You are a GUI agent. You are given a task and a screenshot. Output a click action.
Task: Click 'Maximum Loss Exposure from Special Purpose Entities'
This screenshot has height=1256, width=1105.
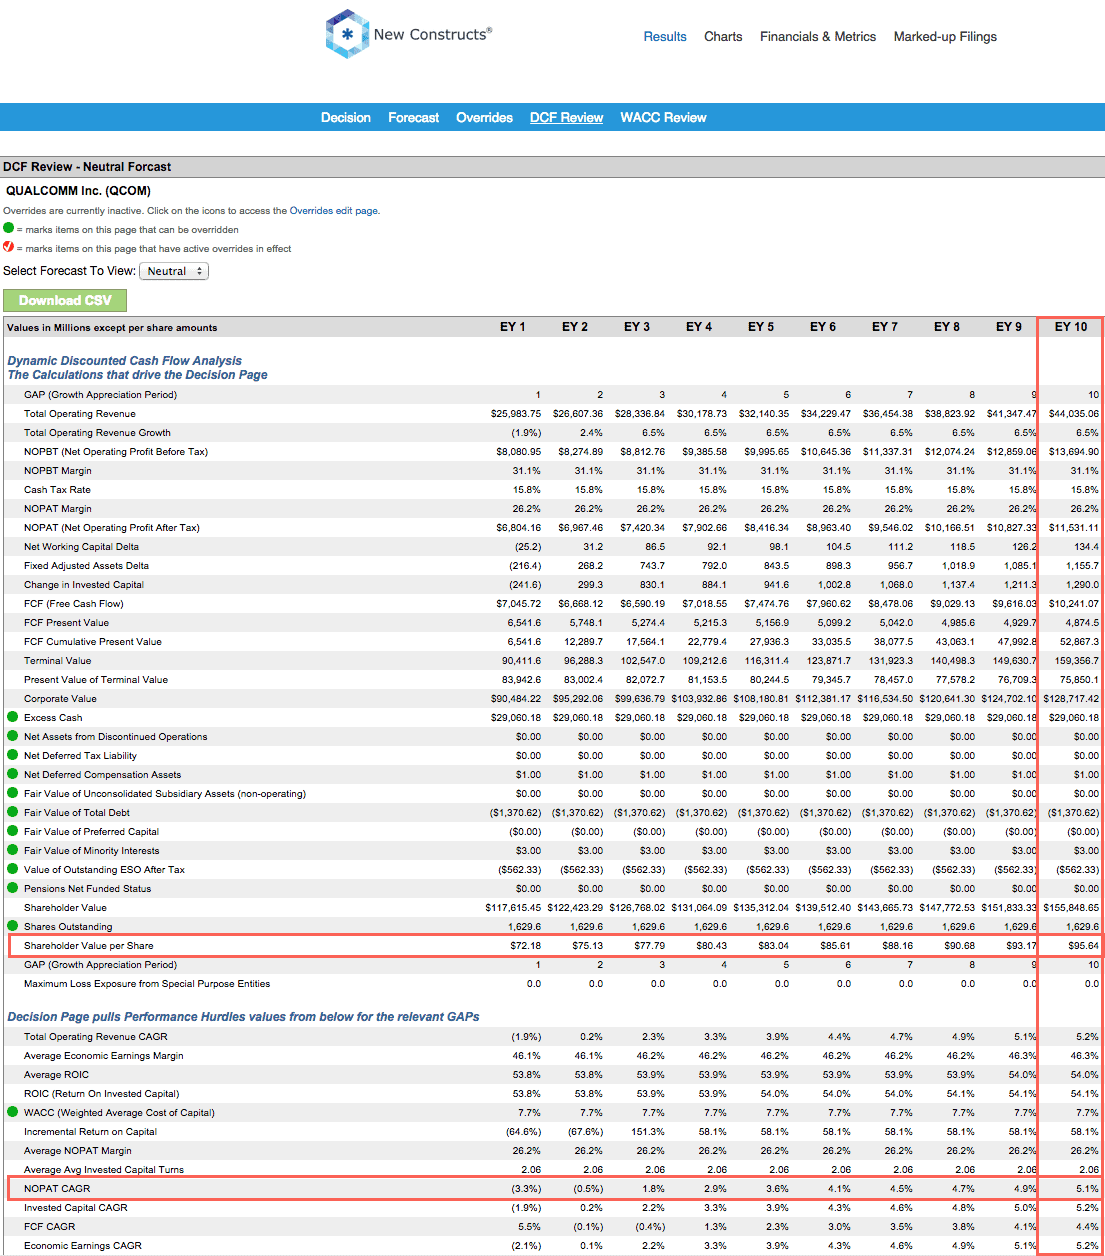click(x=147, y=984)
